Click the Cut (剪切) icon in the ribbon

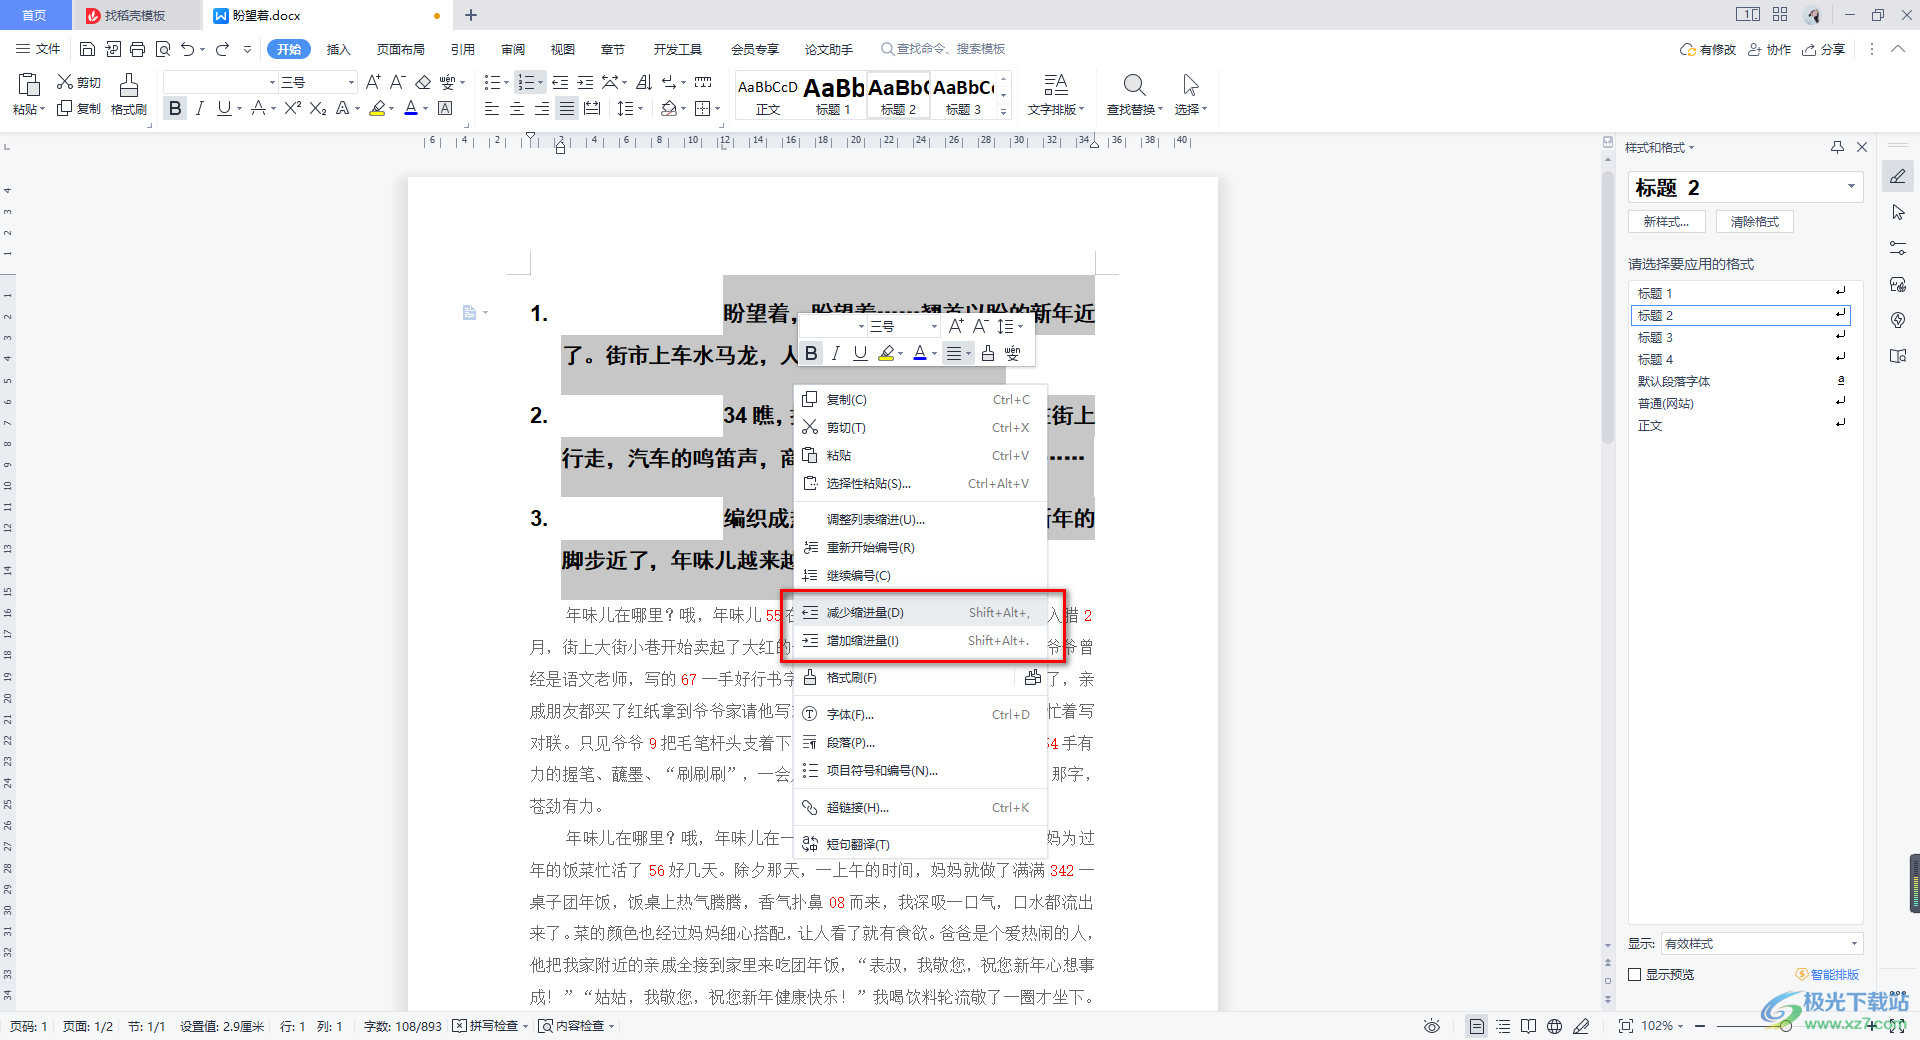click(x=65, y=82)
